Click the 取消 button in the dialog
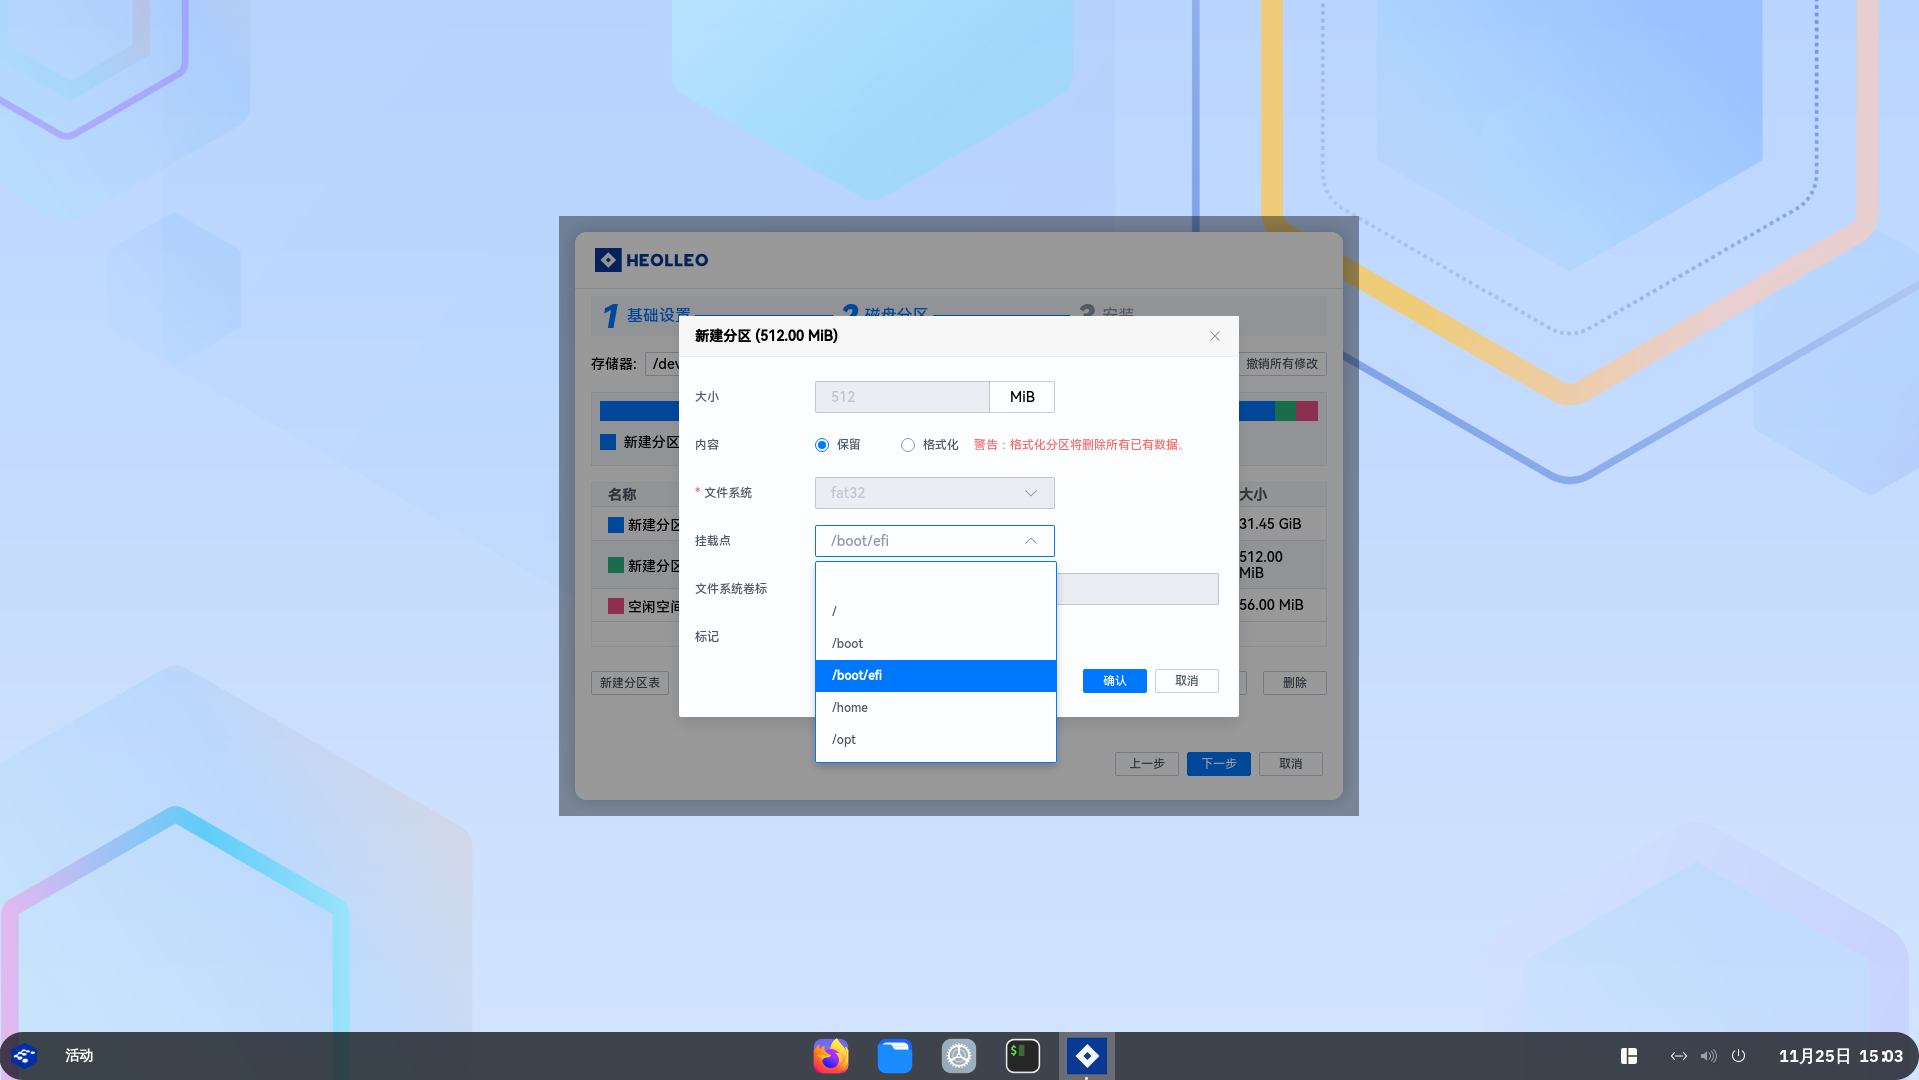This screenshot has width=1919, height=1080. tap(1186, 681)
